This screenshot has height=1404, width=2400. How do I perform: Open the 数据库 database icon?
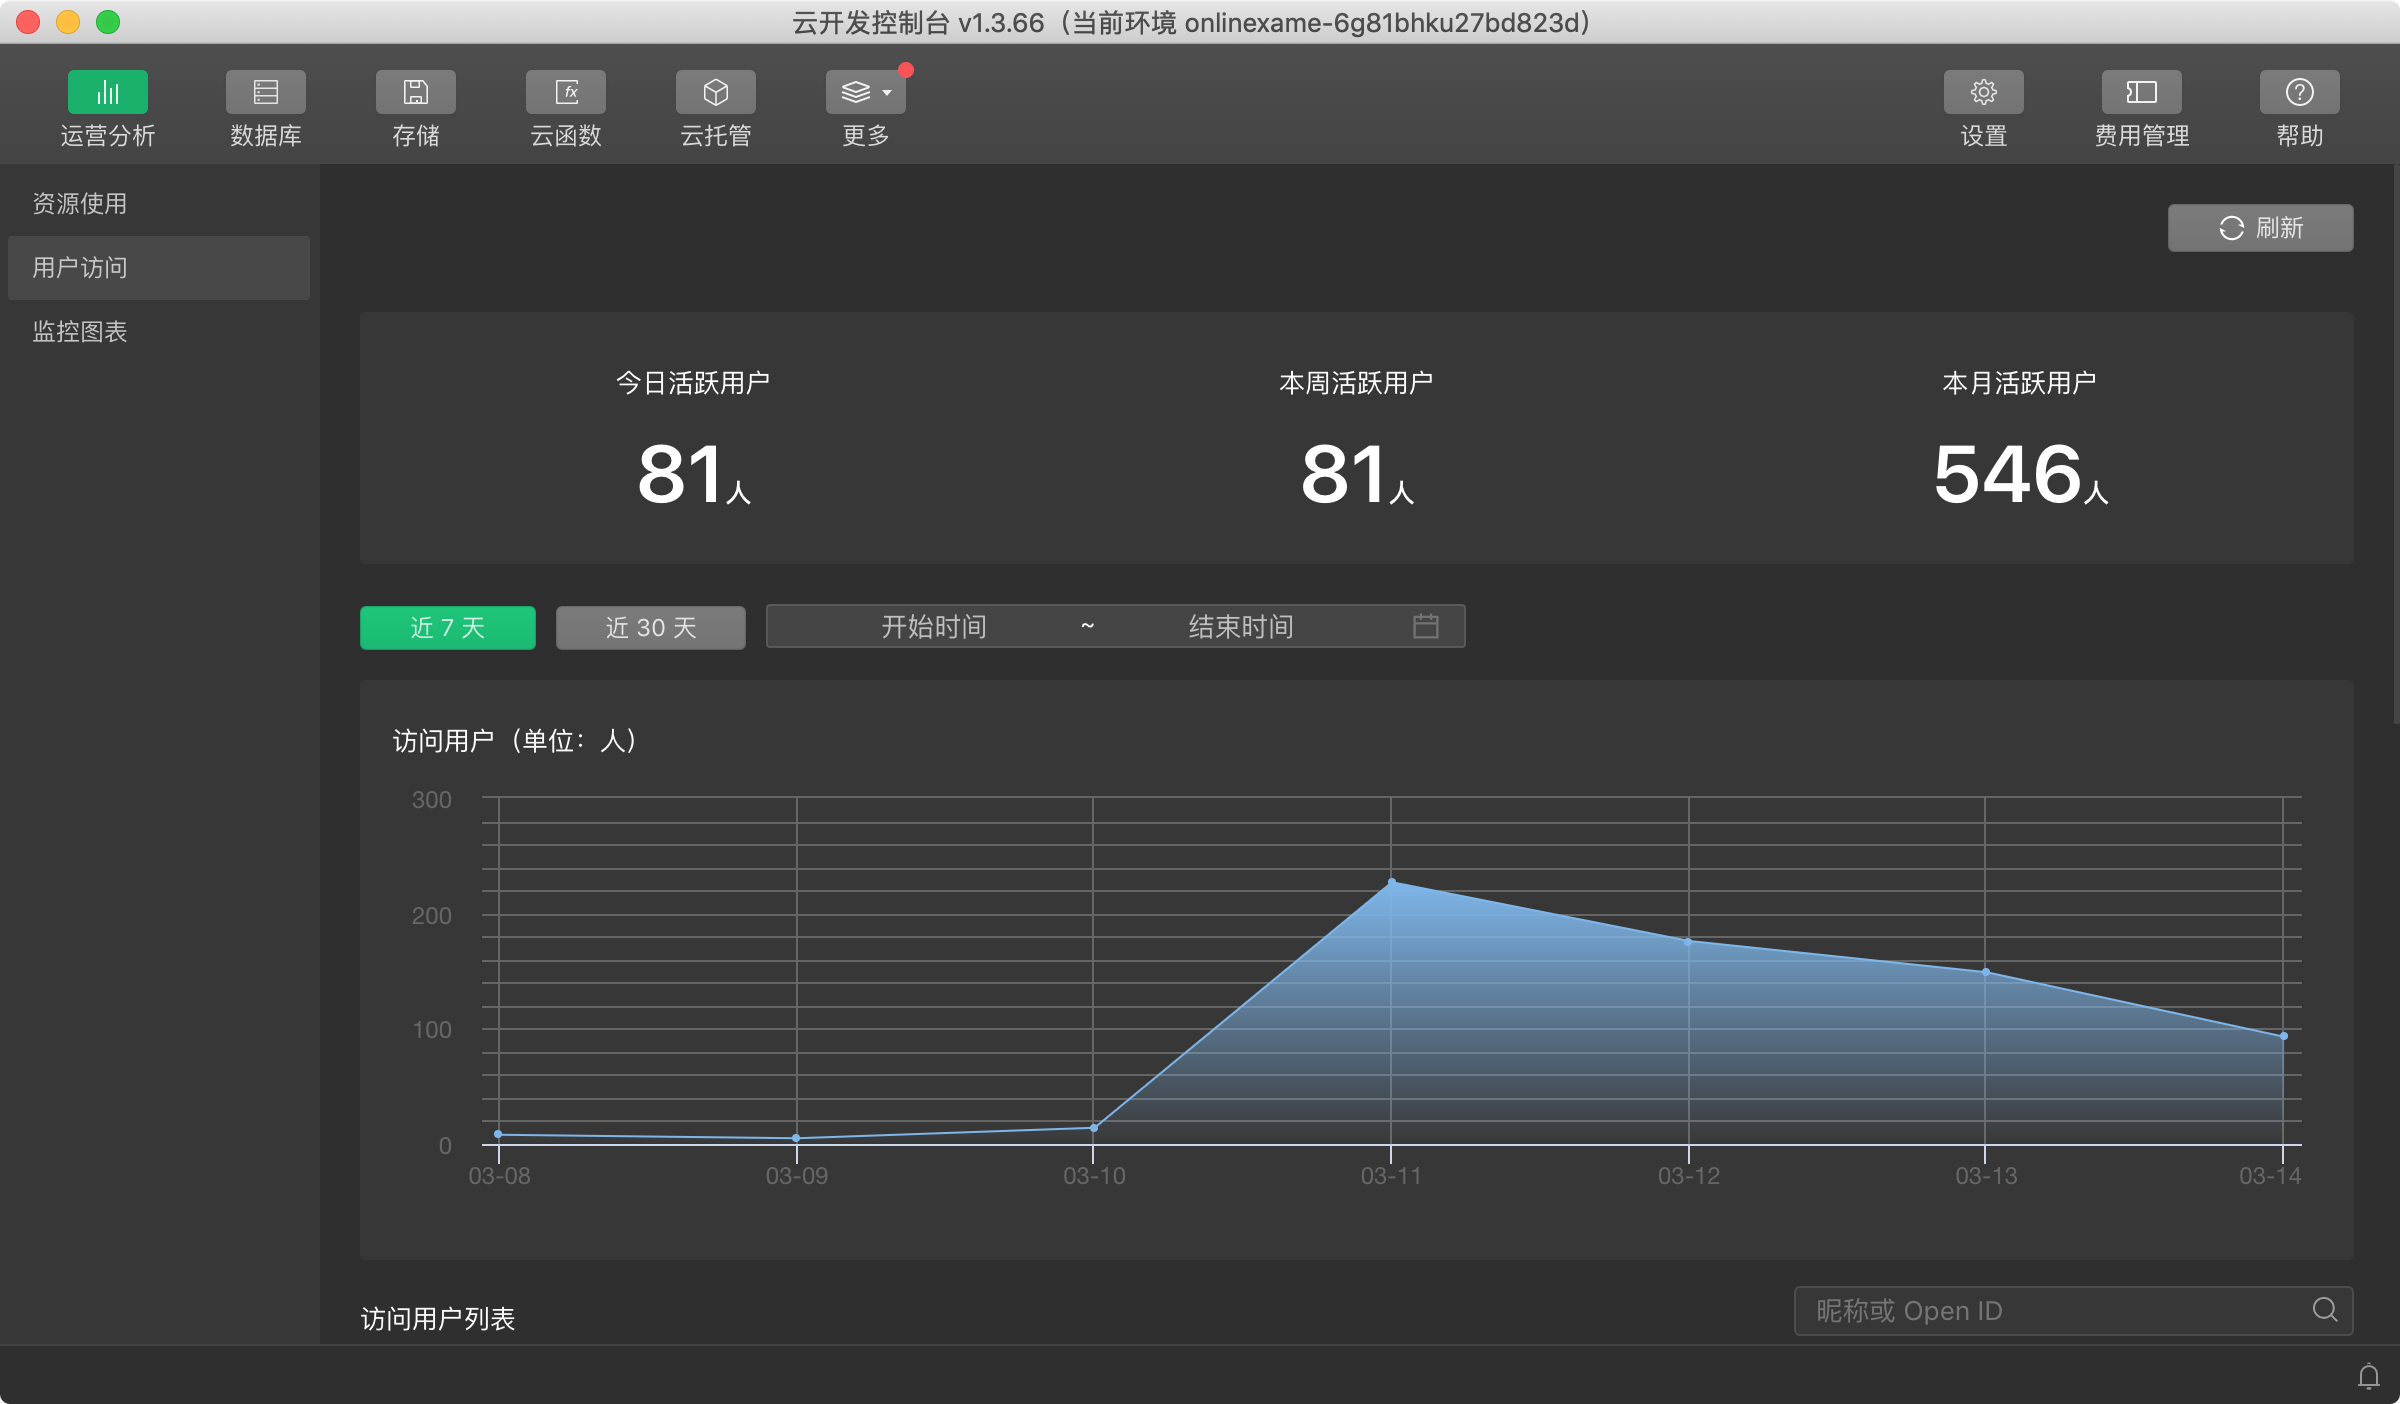(x=265, y=92)
